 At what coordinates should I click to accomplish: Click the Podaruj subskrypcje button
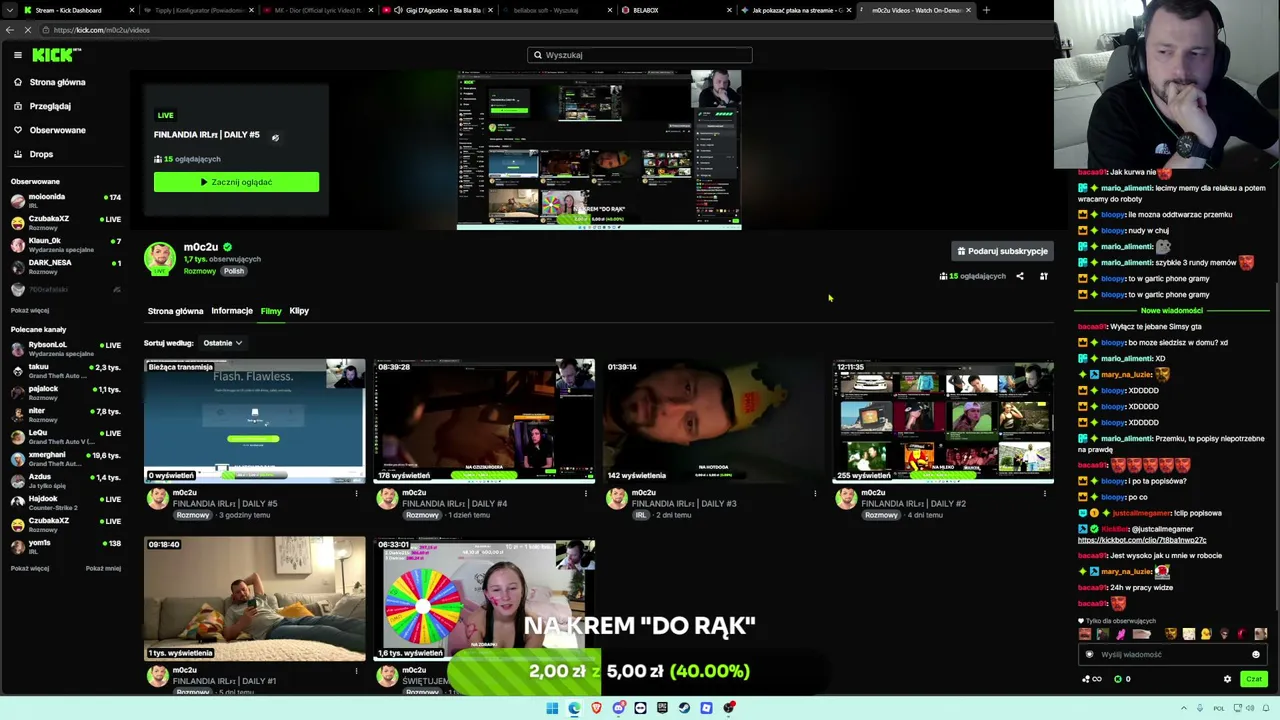1002,251
